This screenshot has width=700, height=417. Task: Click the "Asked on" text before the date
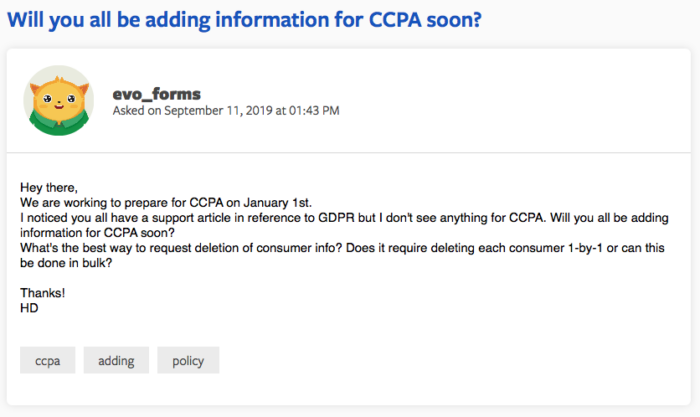pyautogui.click(x=138, y=111)
